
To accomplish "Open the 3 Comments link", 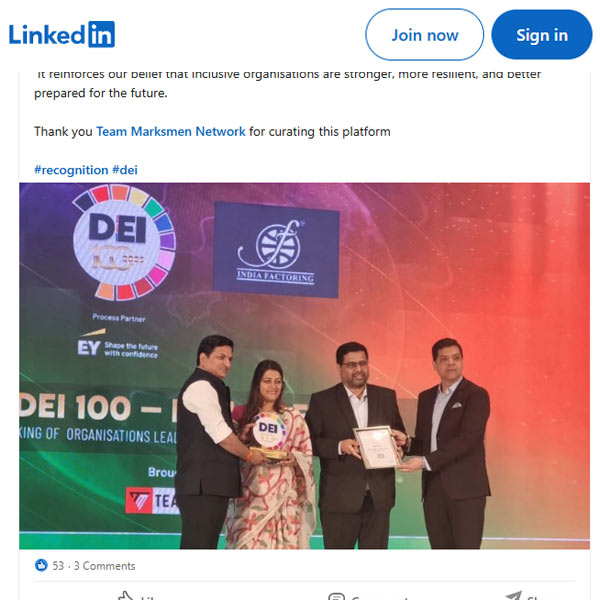I will 104,566.
